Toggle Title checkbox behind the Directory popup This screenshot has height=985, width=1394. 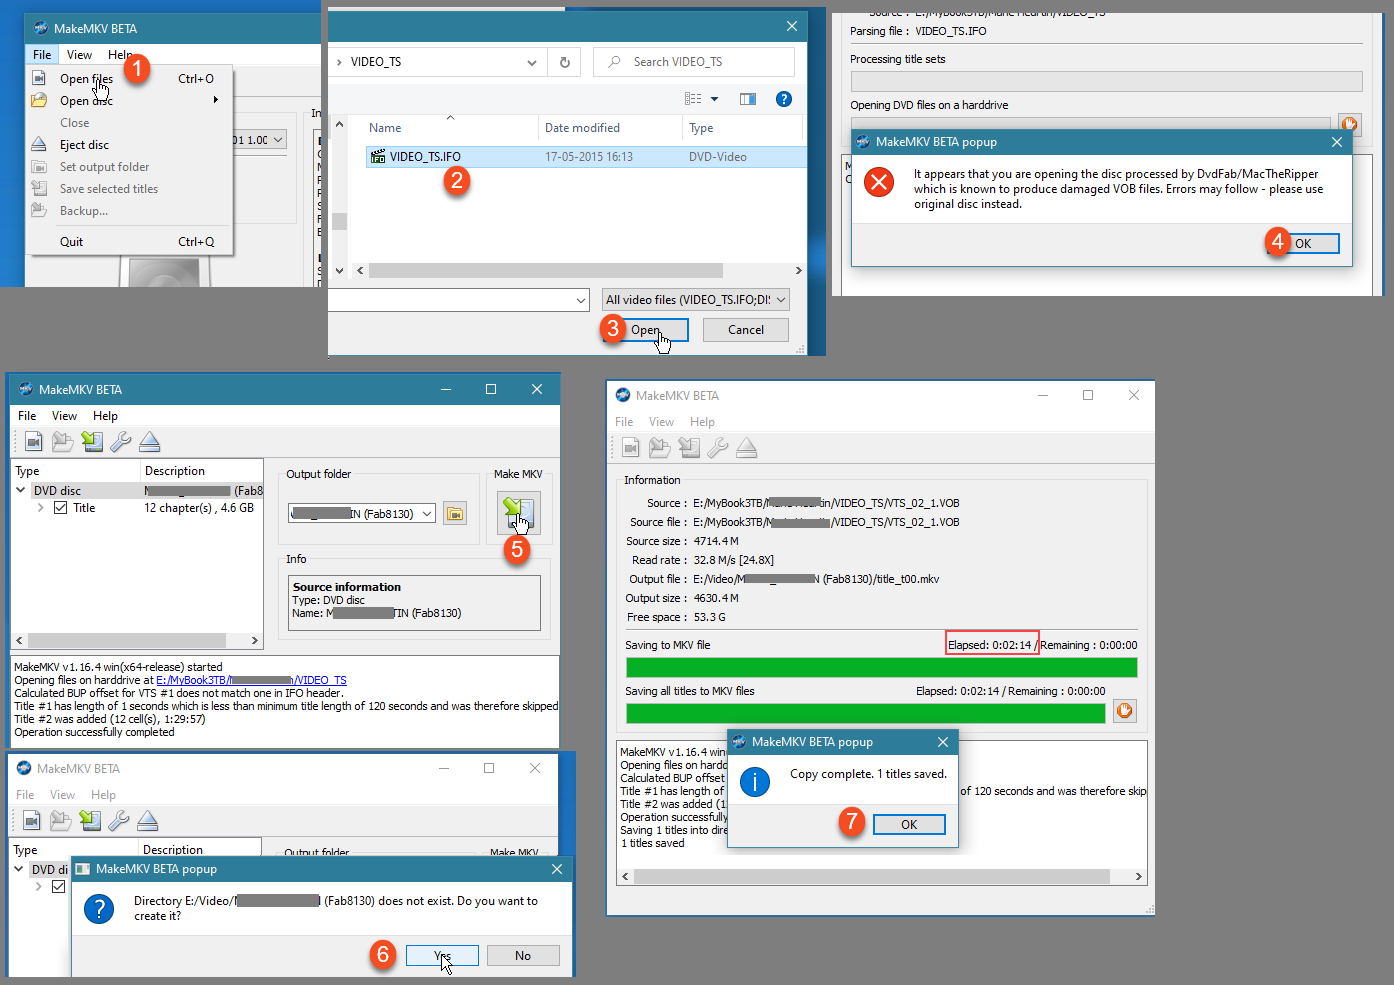tap(59, 887)
